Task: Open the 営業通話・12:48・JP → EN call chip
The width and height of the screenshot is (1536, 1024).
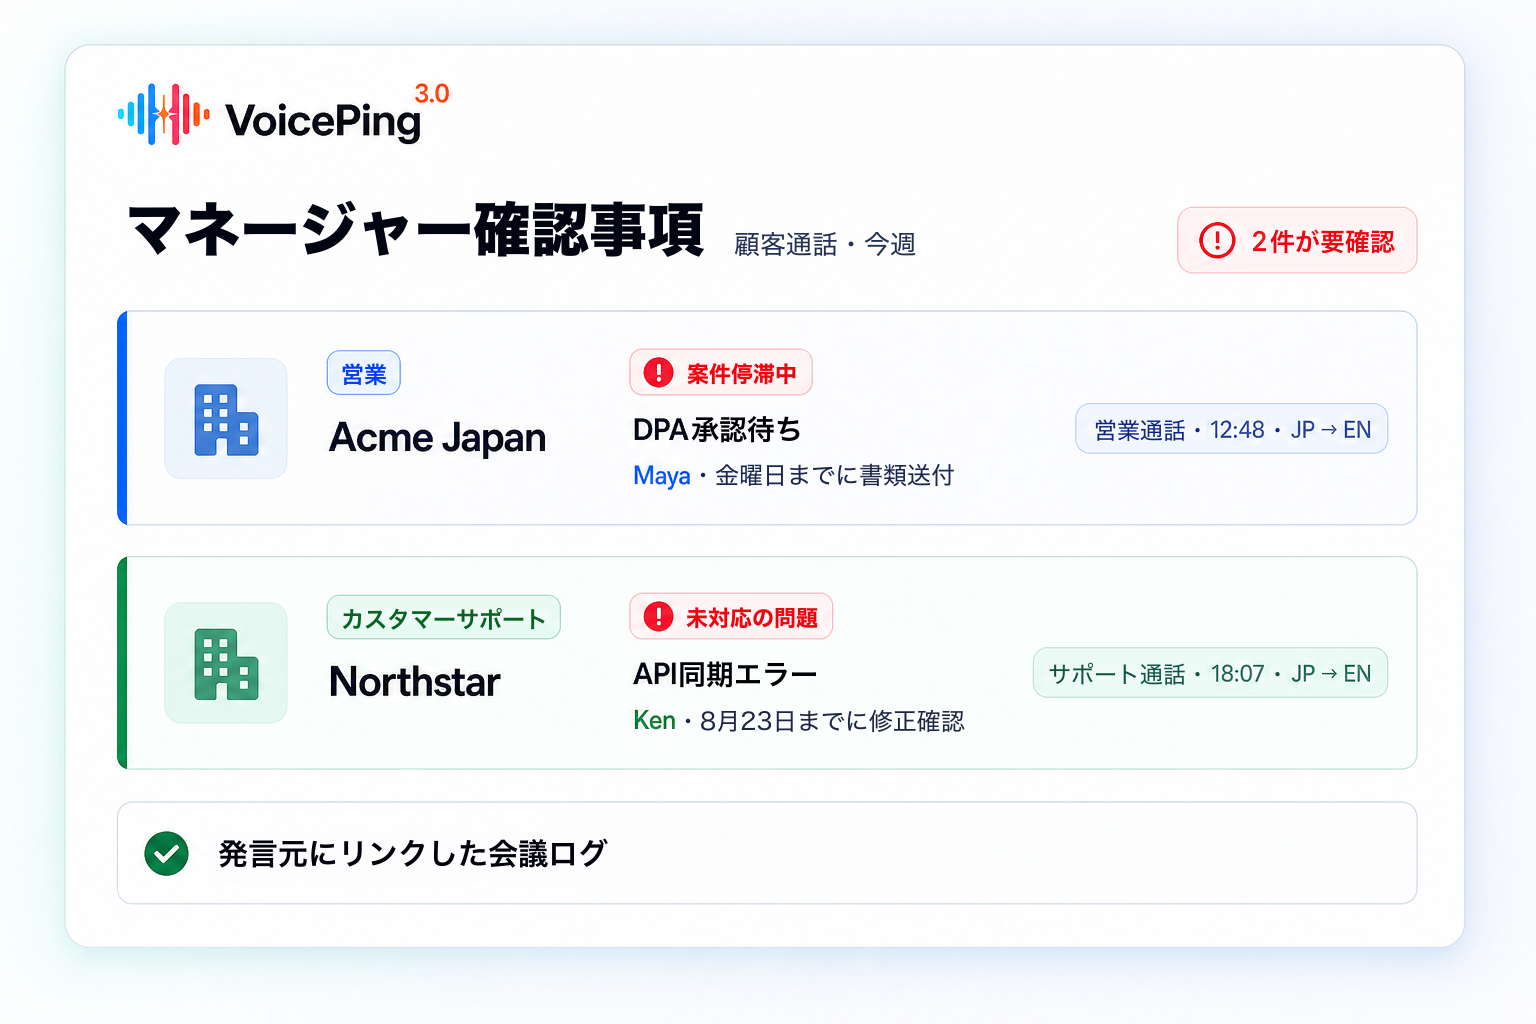Action: [1232, 429]
